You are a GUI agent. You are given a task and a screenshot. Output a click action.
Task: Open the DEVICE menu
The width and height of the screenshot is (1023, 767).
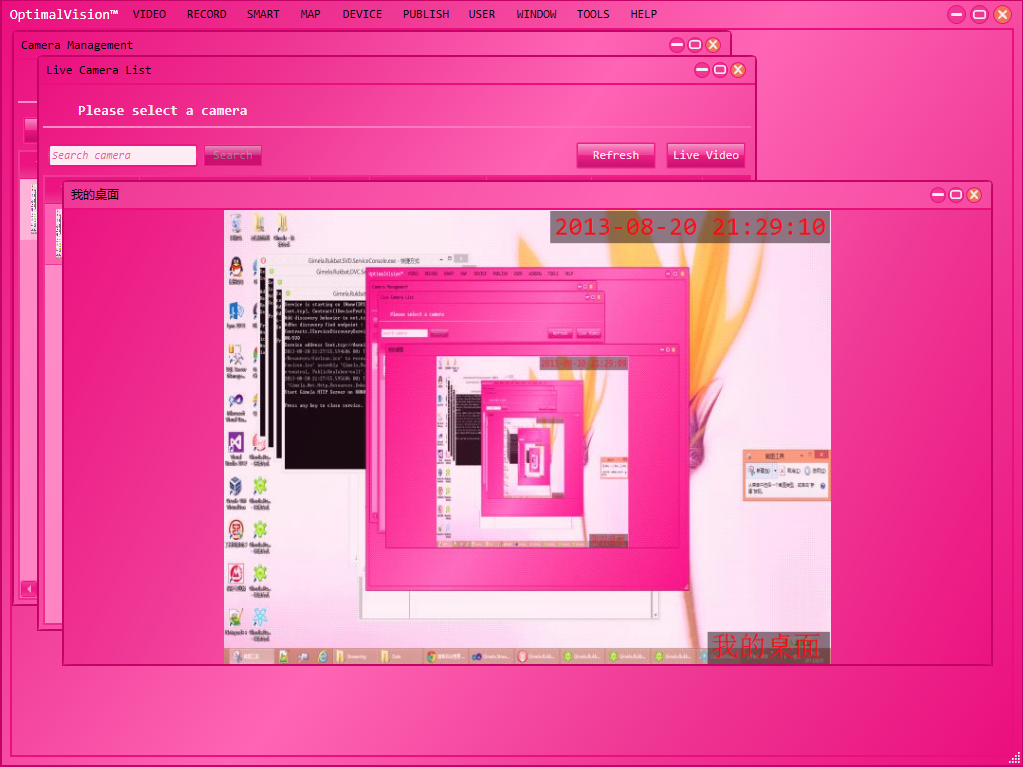tap(362, 14)
